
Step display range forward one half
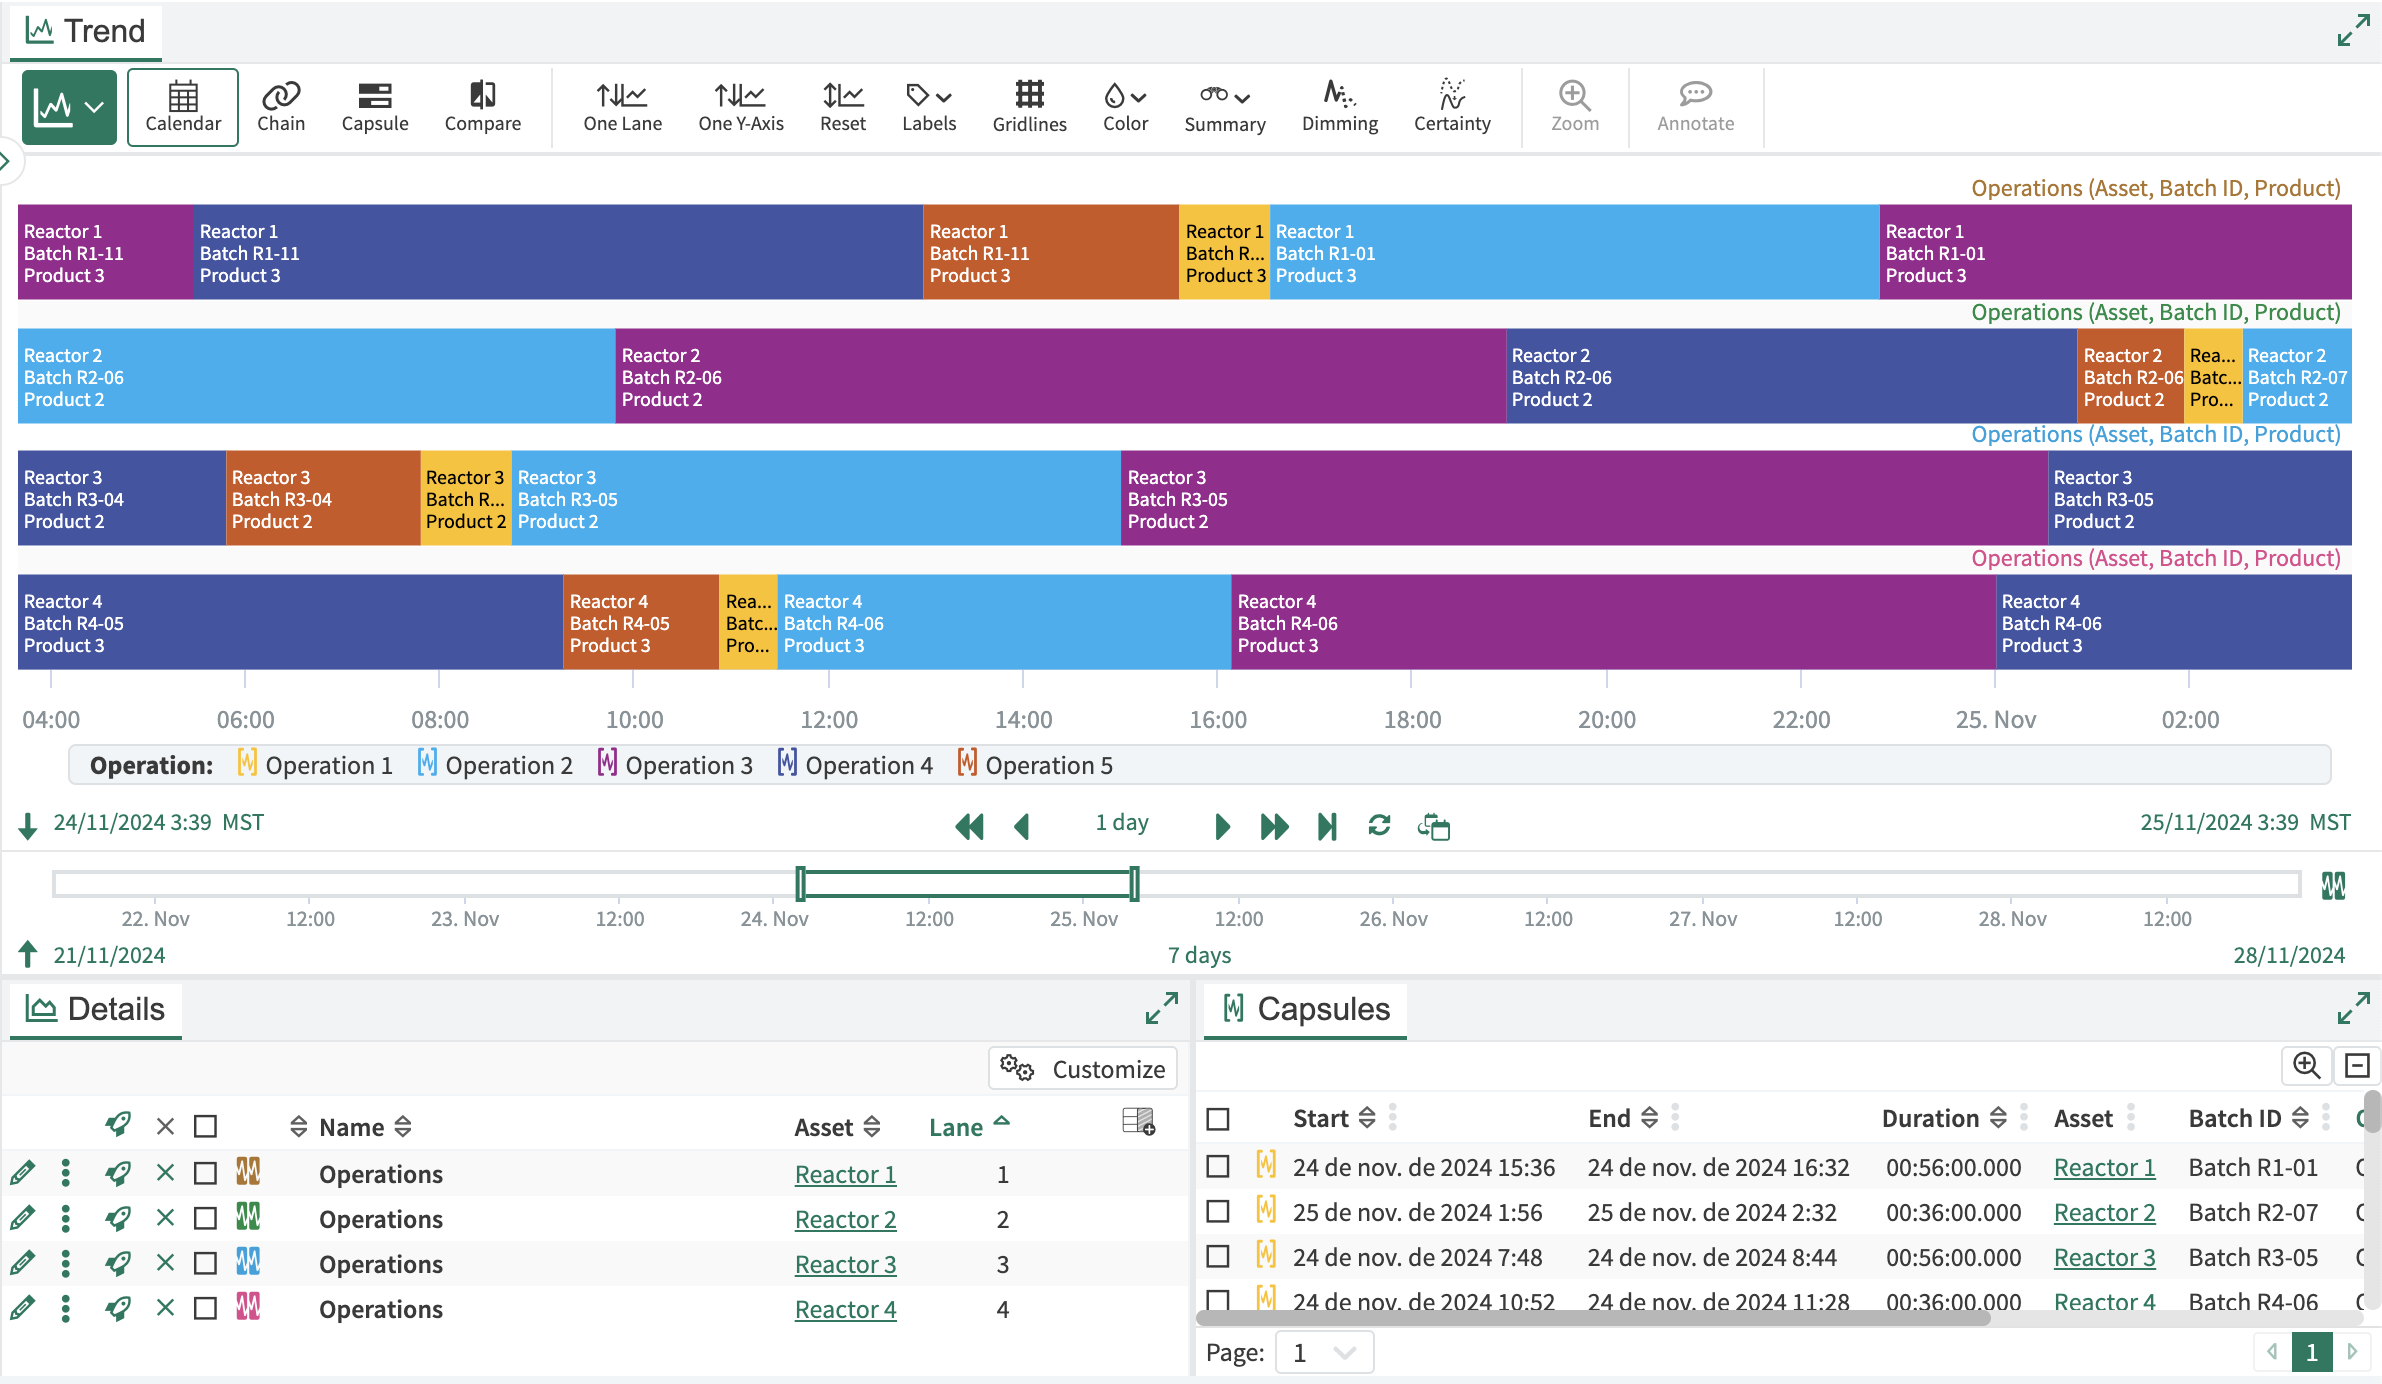[1222, 826]
